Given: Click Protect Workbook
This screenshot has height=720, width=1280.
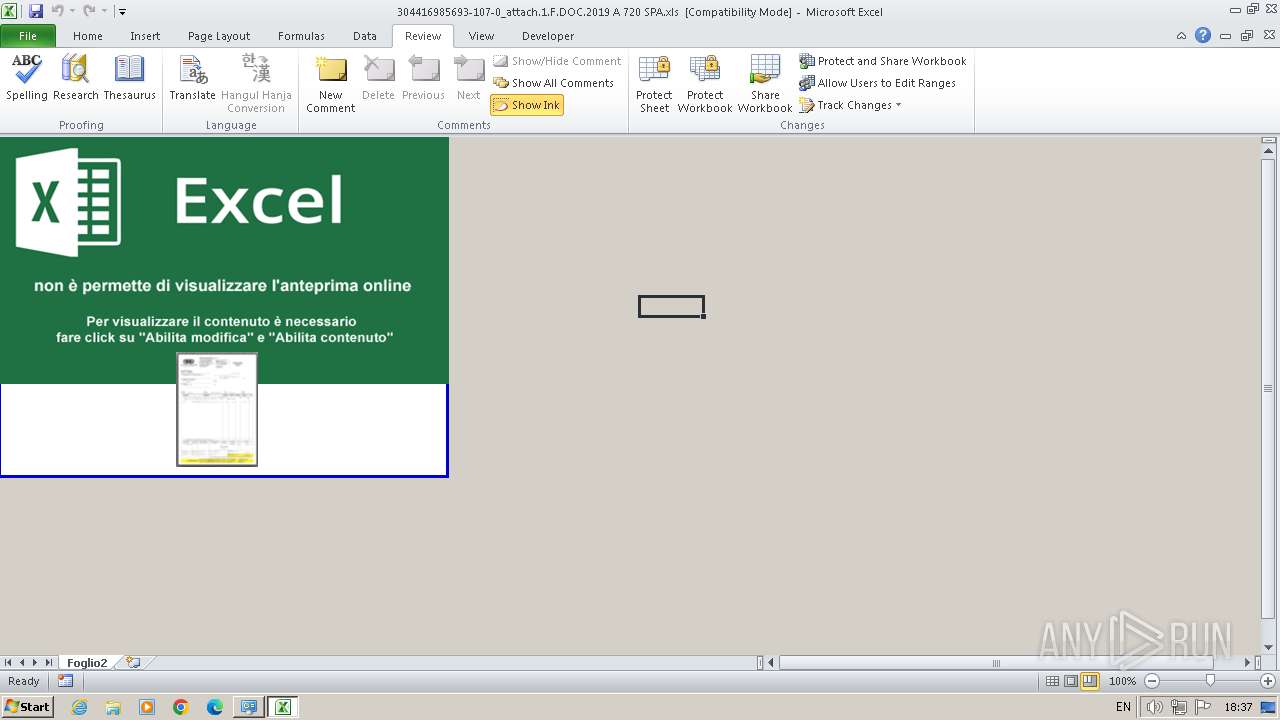Looking at the screenshot, I should [705, 84].
